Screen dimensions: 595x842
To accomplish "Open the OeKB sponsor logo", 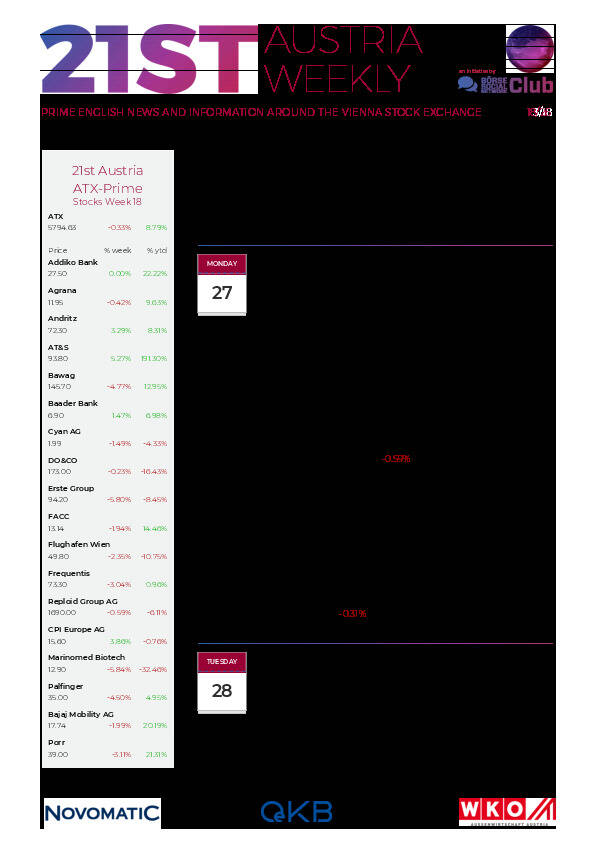I will 296,812.
